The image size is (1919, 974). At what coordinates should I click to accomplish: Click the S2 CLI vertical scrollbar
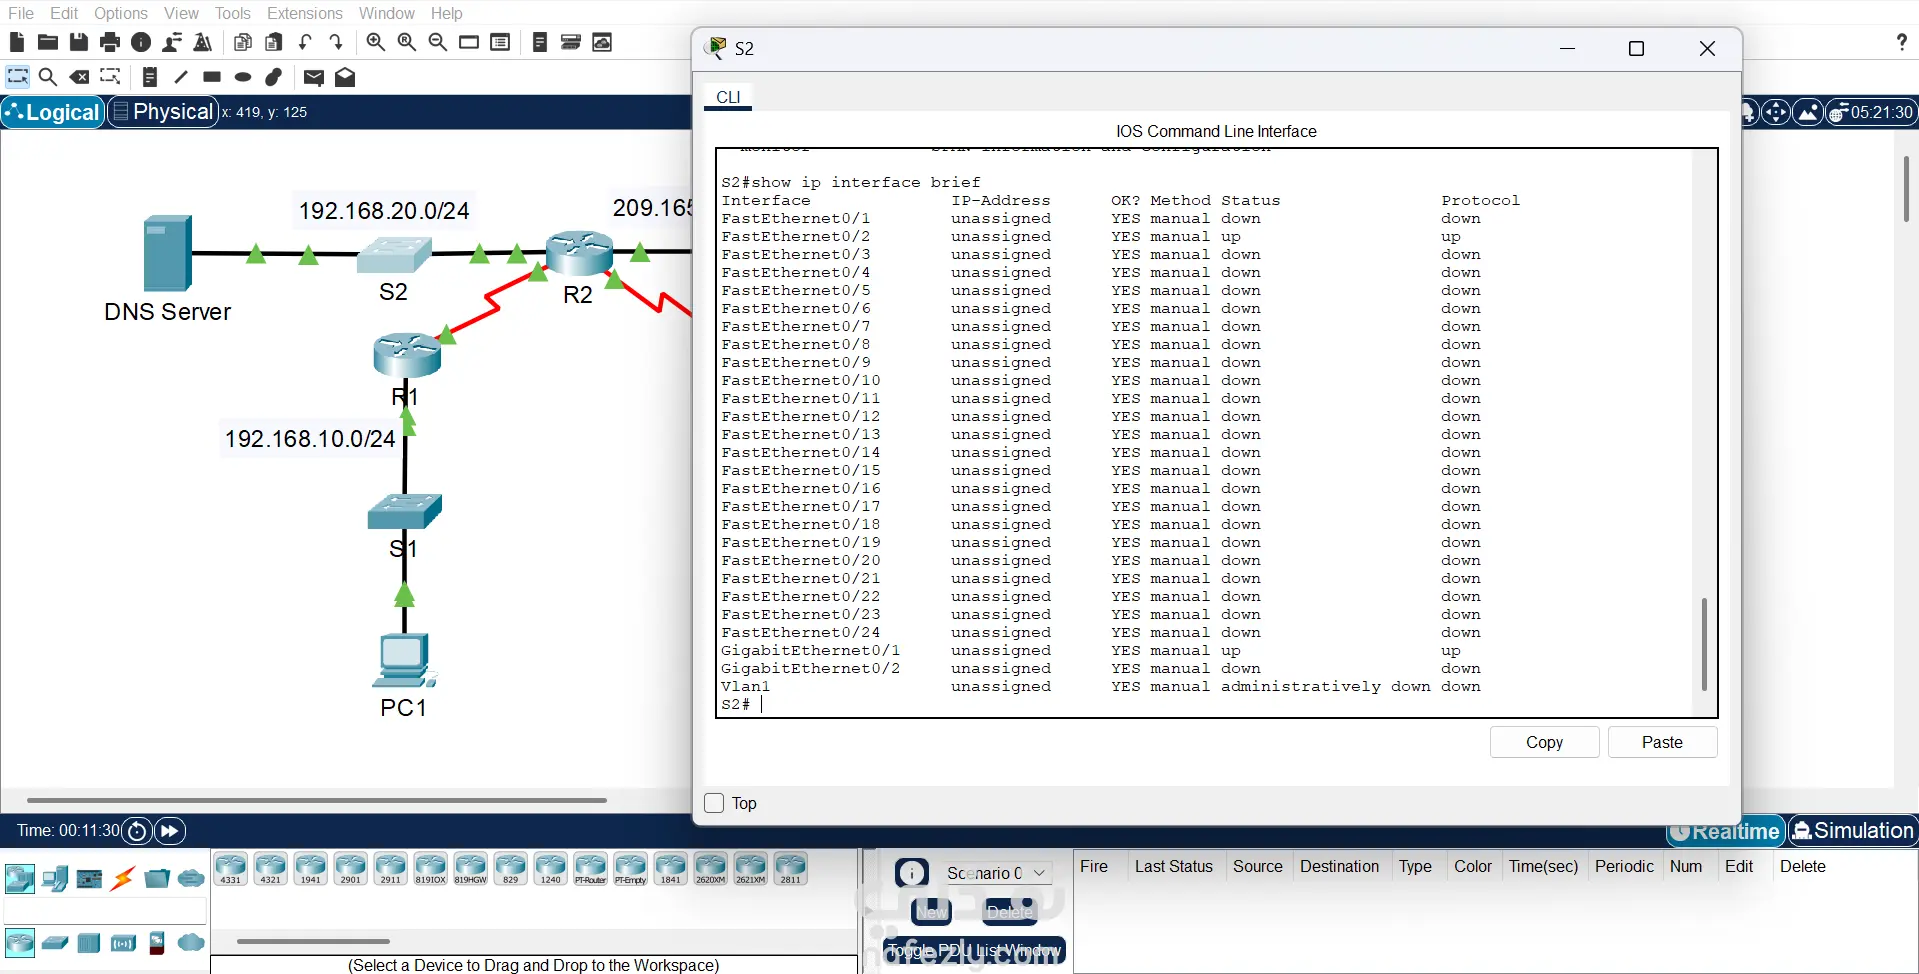pyautogui.click(x=1704, y=644)
